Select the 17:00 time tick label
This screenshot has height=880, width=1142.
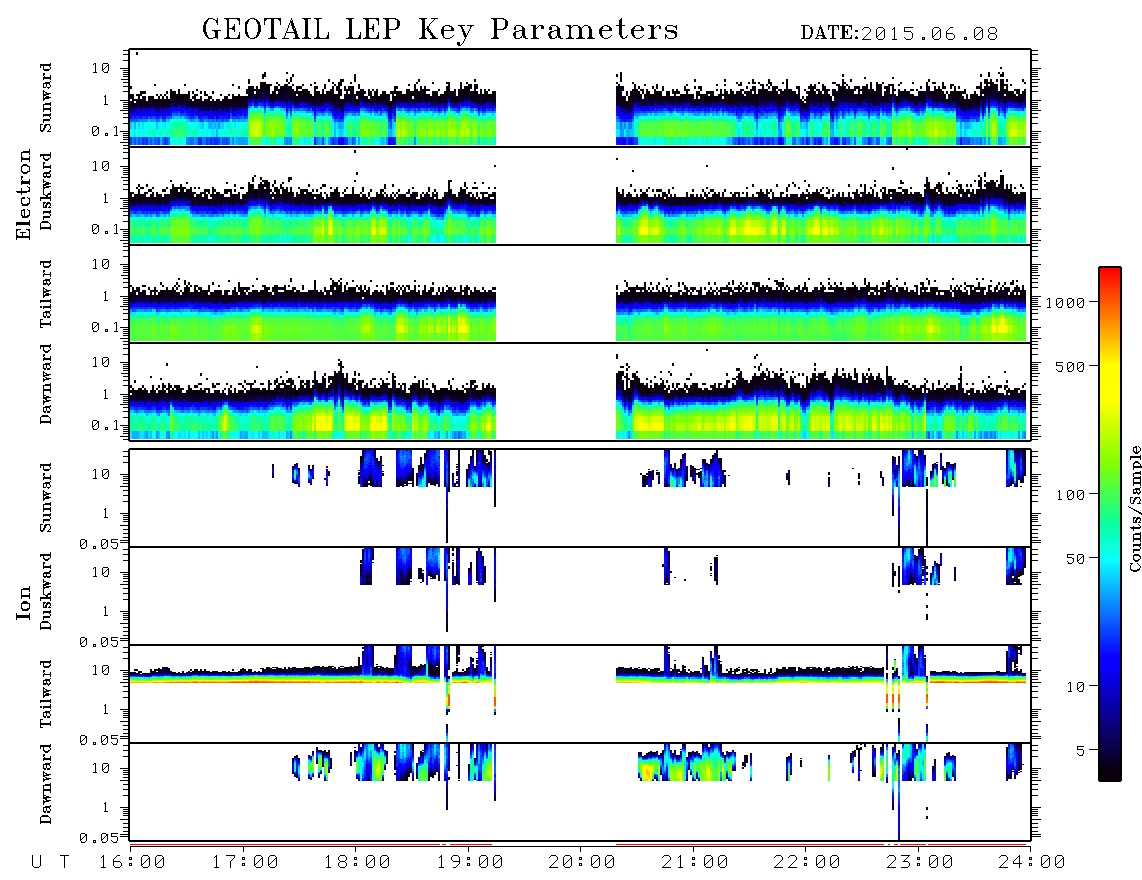pos(245,863)
